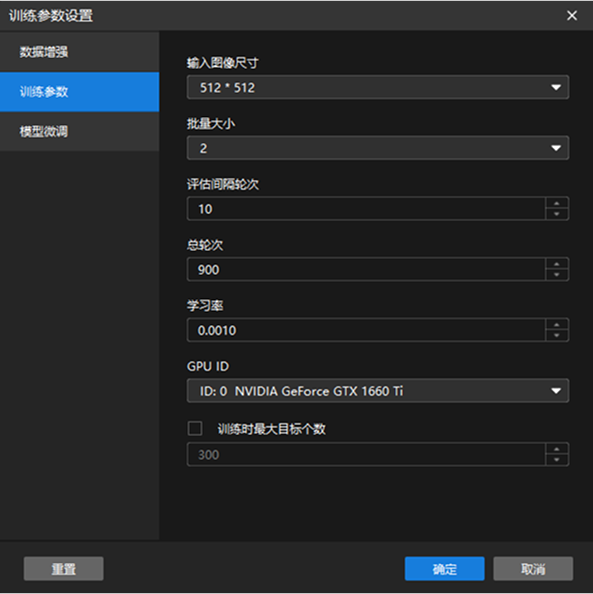
Task: Expand the 批量大小 dropdown
Action: coord(378,148)
